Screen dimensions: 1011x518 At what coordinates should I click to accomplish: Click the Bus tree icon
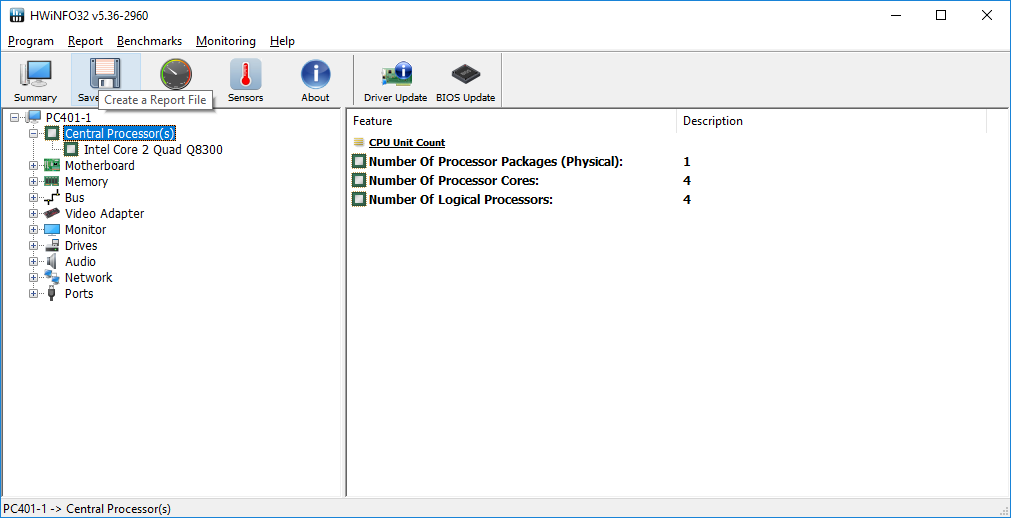coord(52,197)
